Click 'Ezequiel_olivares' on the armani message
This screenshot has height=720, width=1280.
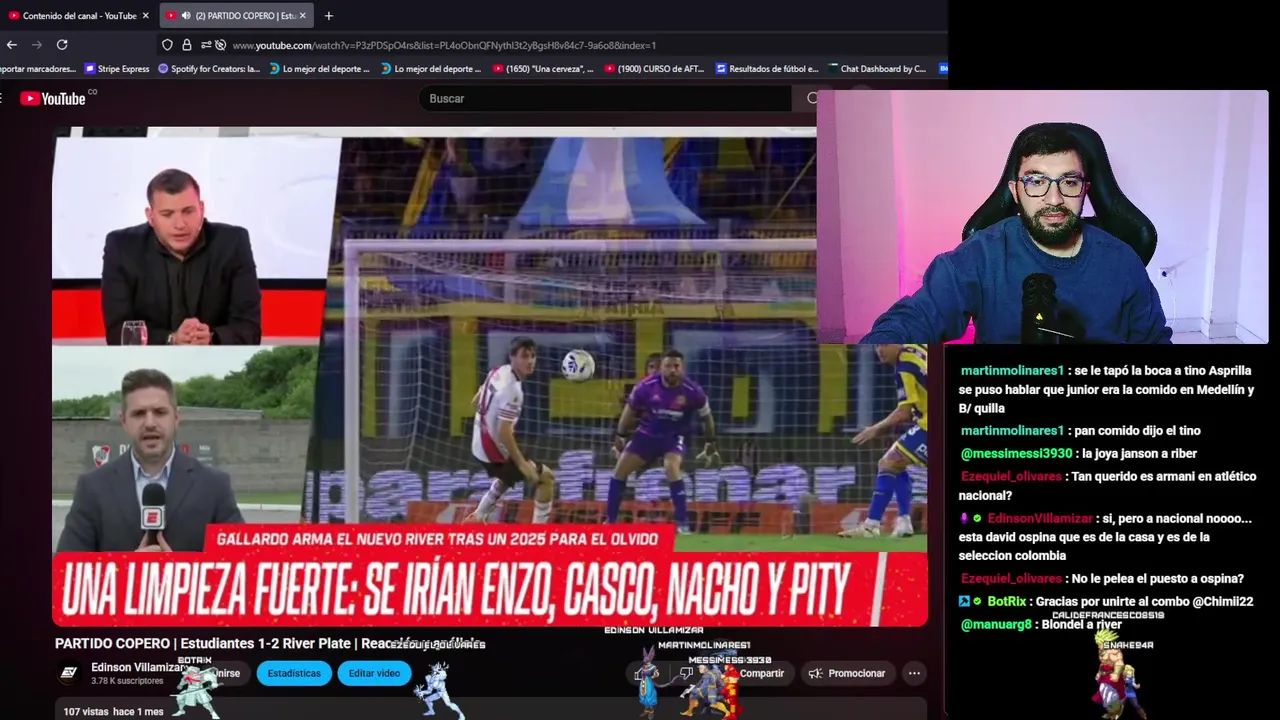[x=1011, y=477]
